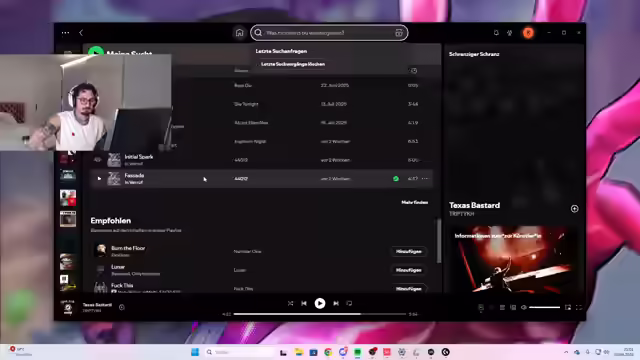
Task: Mute via the volume speaker icon
Action: point(524,307)
